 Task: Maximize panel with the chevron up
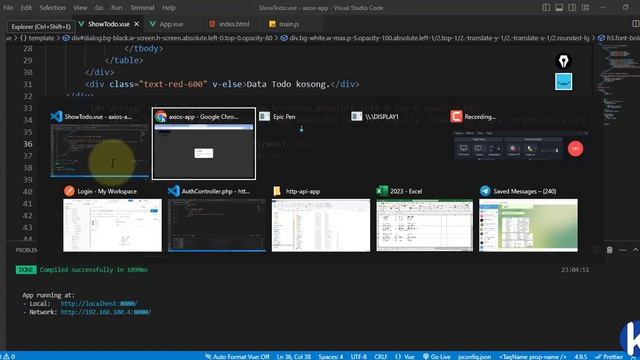(x=636, y=250)
